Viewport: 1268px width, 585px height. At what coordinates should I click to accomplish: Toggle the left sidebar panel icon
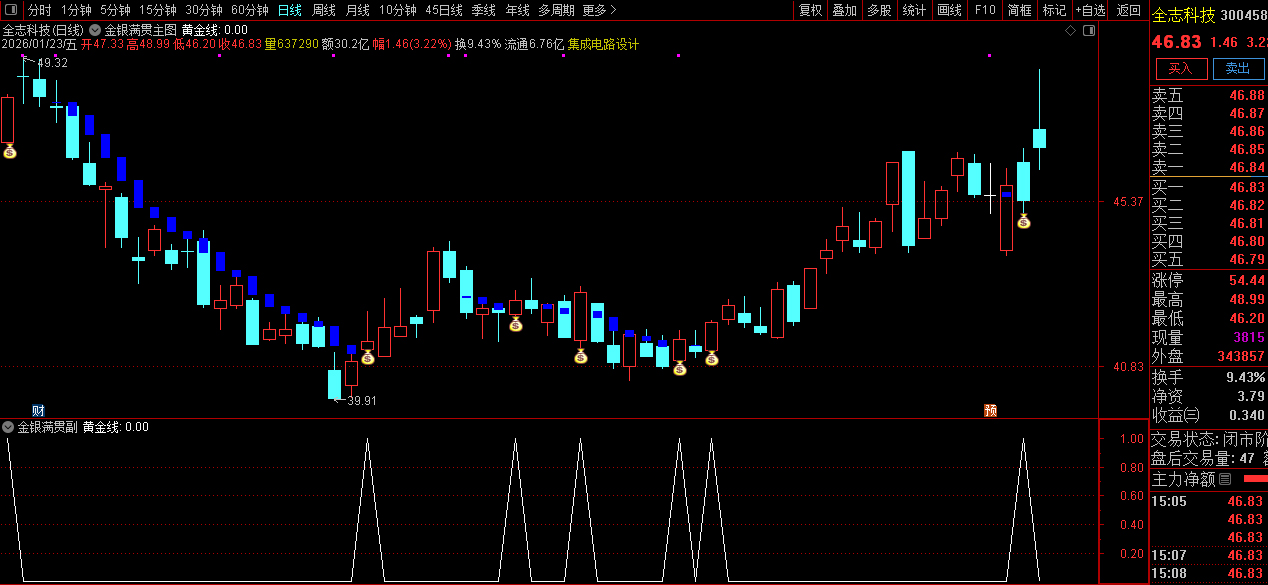[12, 10]
